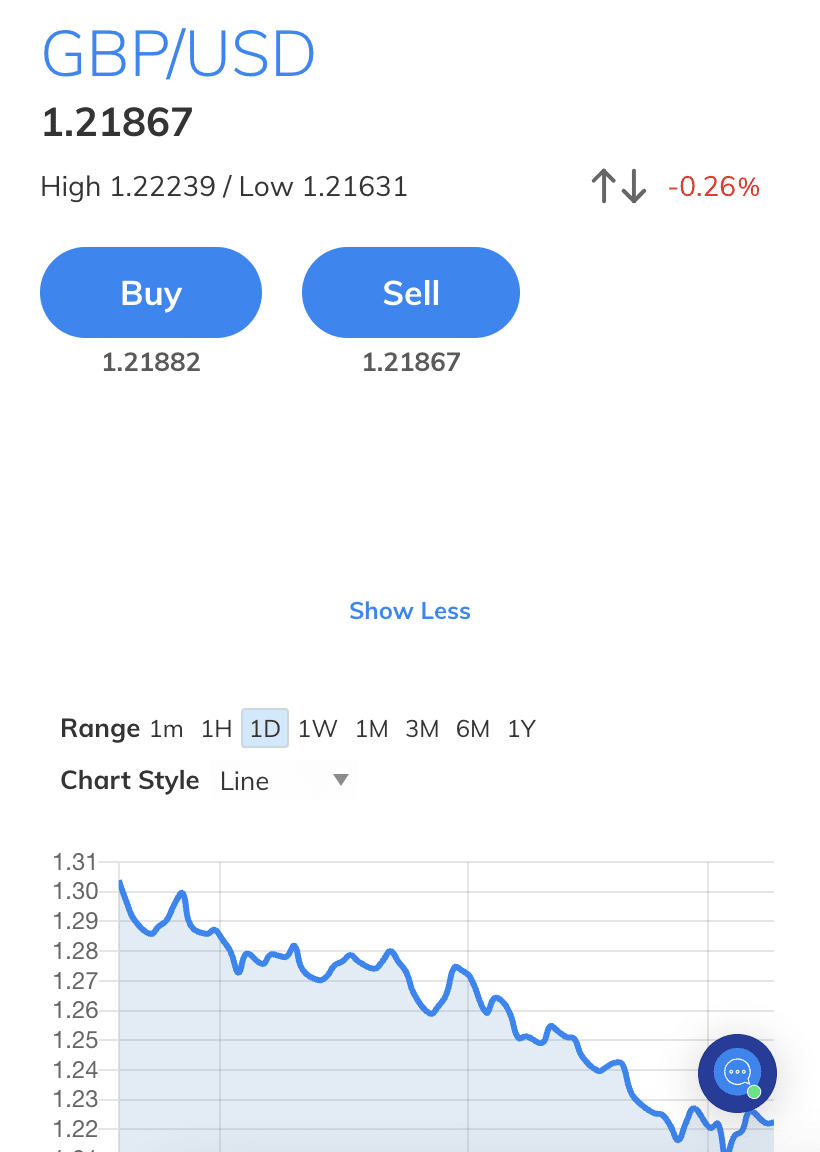Click the GBP/USD title heading
This screenshot has height=1152, width=820.
178,55
